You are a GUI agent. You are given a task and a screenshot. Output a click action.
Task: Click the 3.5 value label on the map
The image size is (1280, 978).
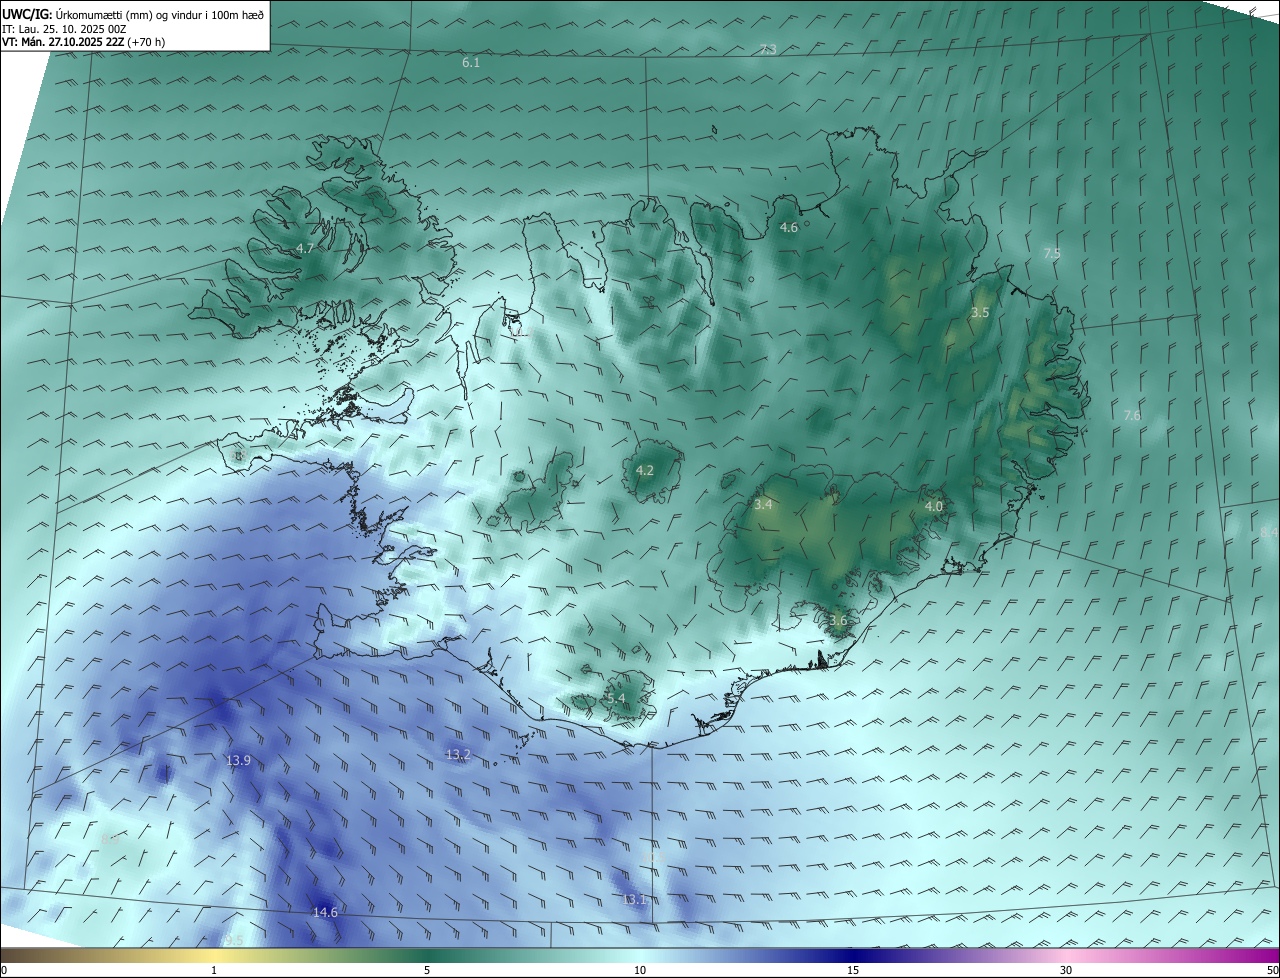click(980, 313)
